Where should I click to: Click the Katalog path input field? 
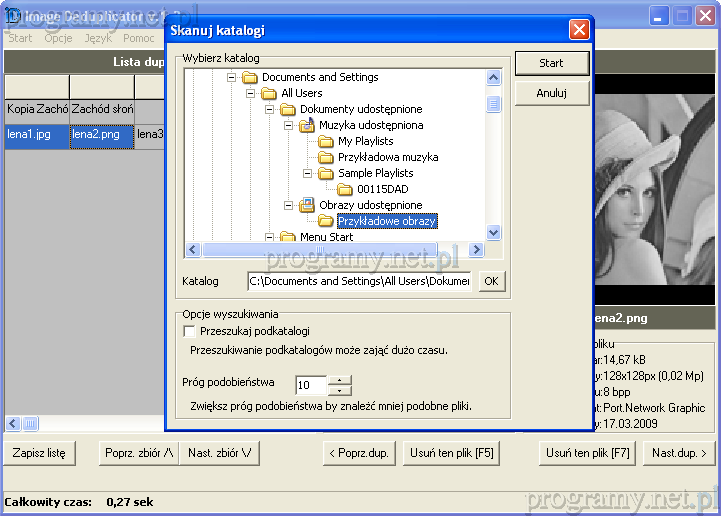(x=360, y=282)
